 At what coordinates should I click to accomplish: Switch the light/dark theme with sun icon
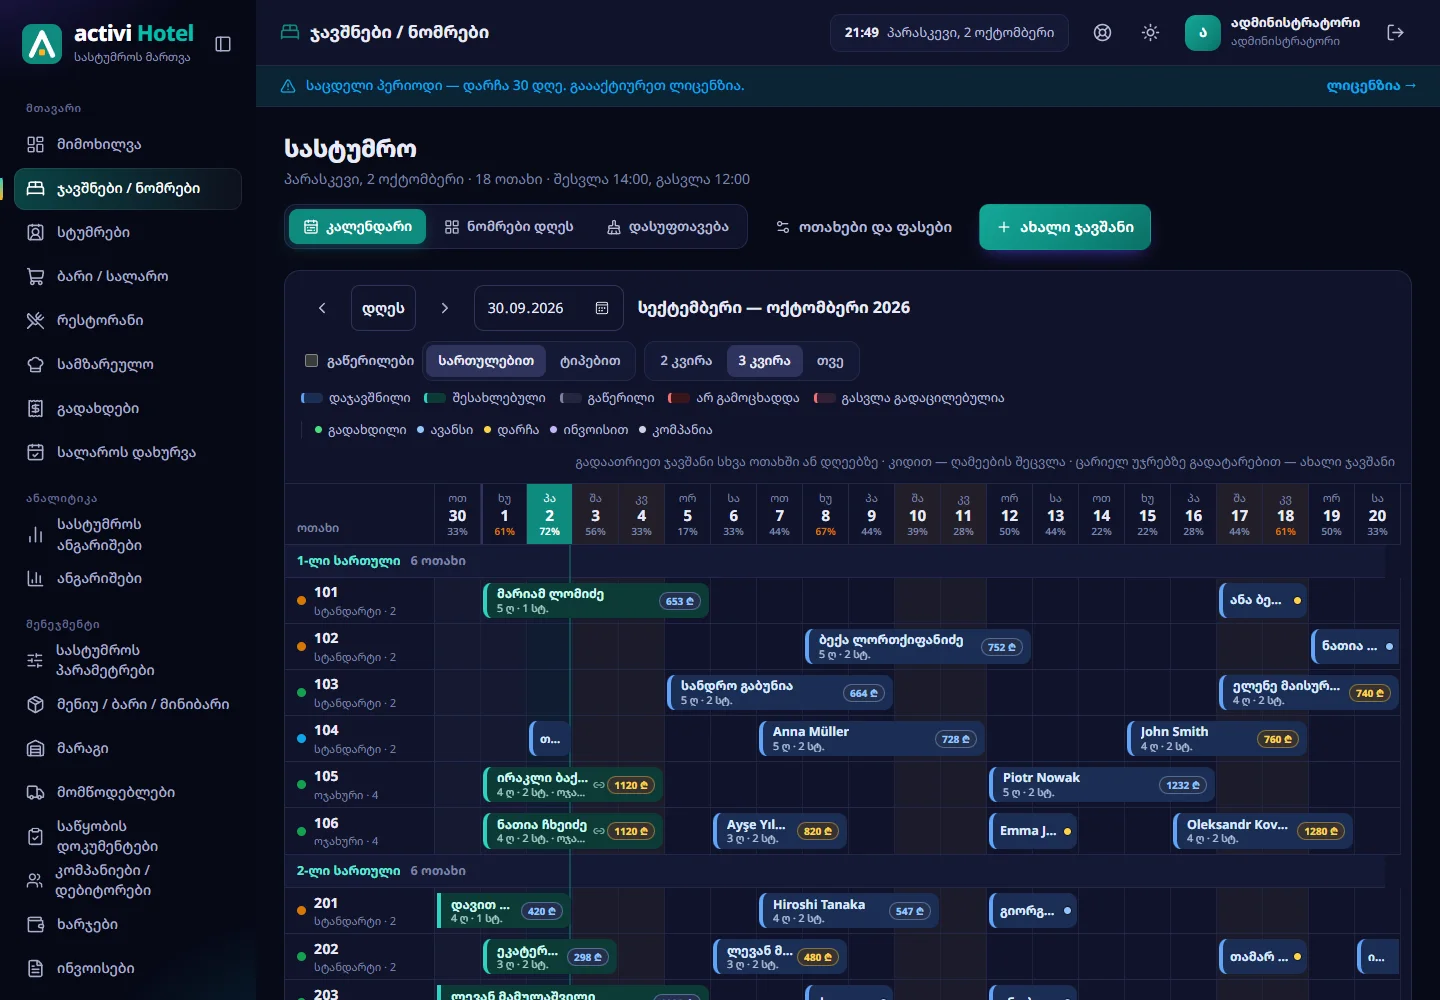point(1150,33)
